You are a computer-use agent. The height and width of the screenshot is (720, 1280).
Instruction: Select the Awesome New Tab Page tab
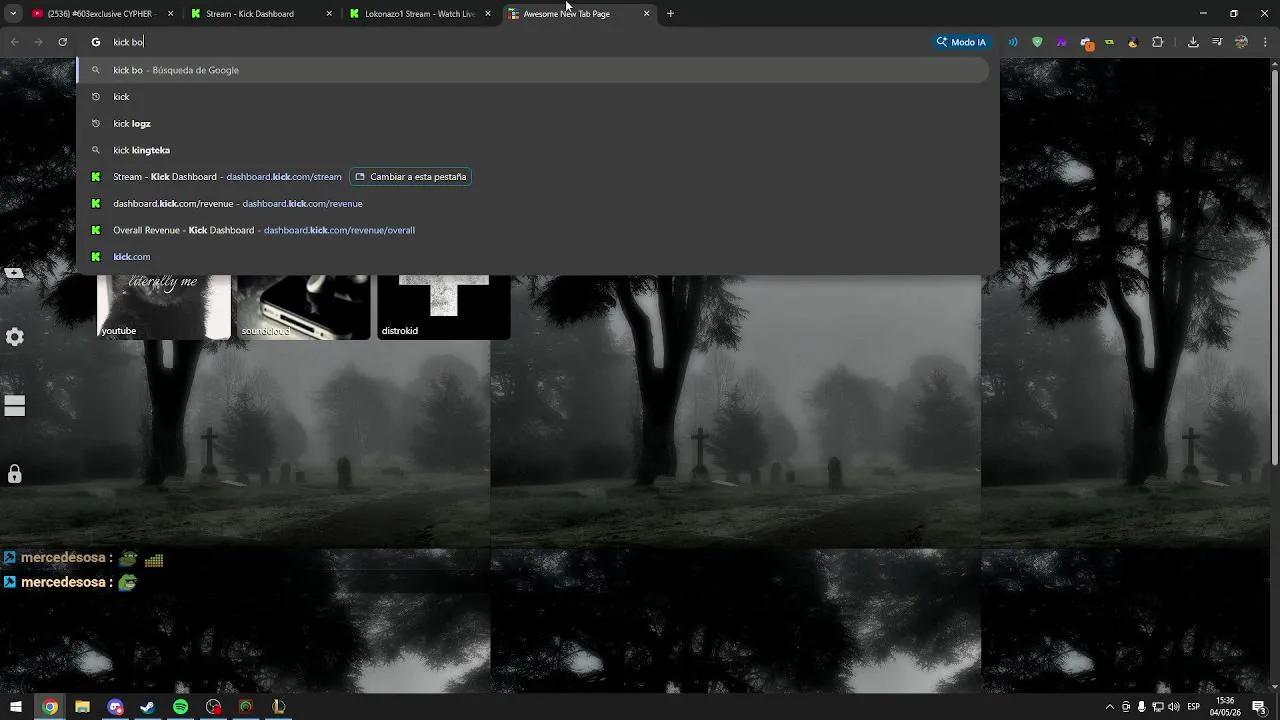tap(578, 14)
